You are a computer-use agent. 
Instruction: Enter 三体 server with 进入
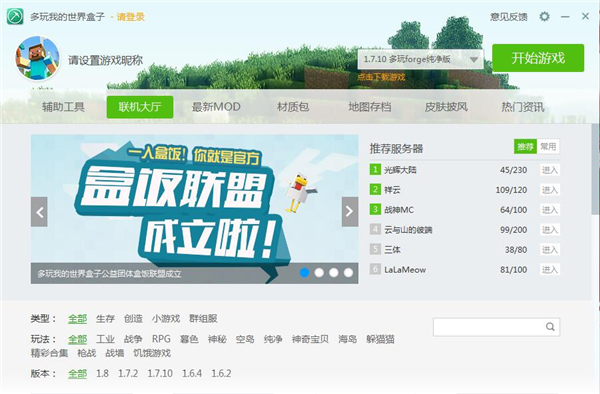[x=549, y=250]
